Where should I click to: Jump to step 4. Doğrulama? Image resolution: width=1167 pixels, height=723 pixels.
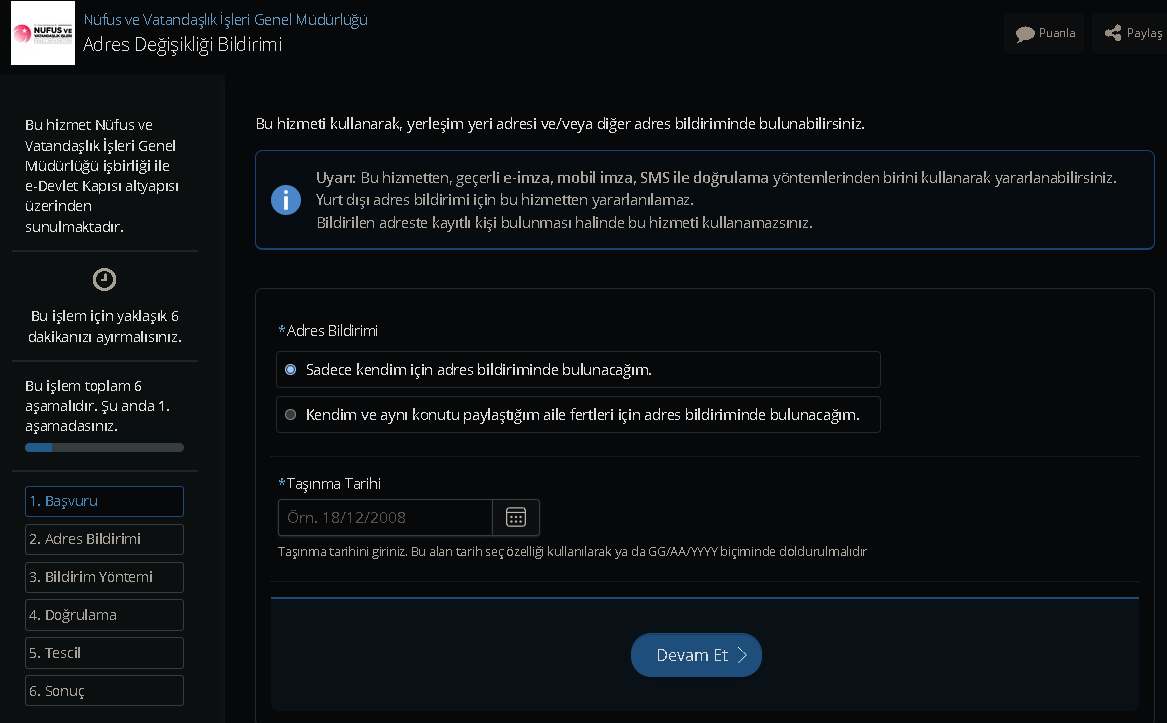point(104,615)
